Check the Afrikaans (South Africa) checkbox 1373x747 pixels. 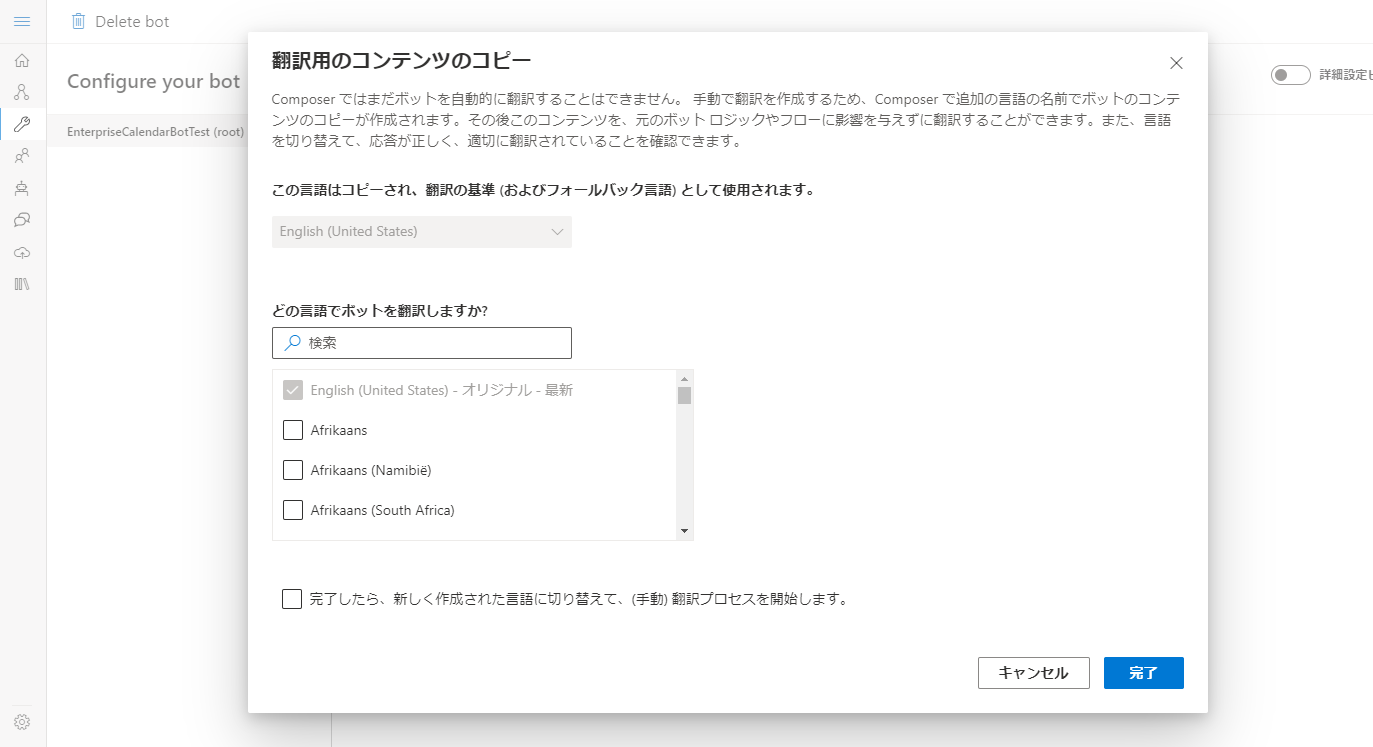click(293, 510)
